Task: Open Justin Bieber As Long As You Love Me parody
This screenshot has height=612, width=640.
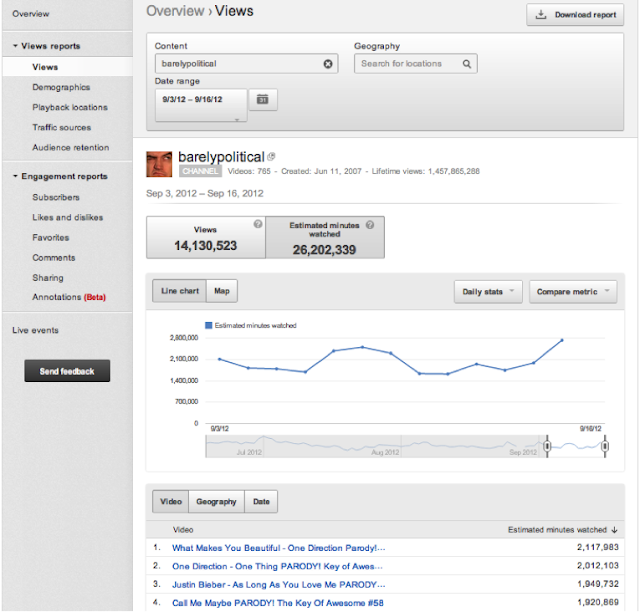Action: tap(278, 585)
